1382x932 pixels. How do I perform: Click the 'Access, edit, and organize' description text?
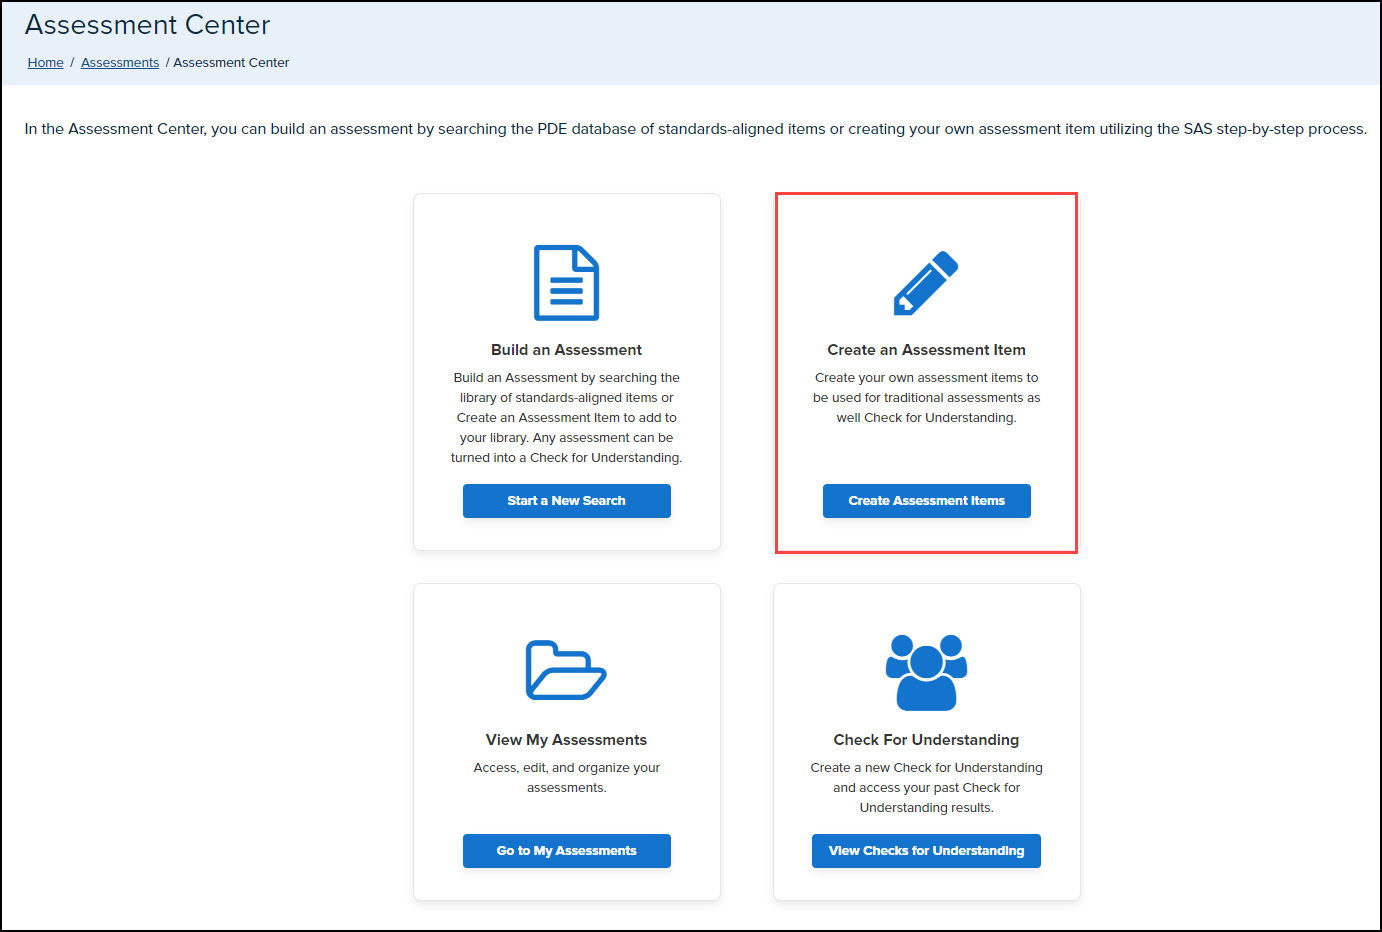566,778
